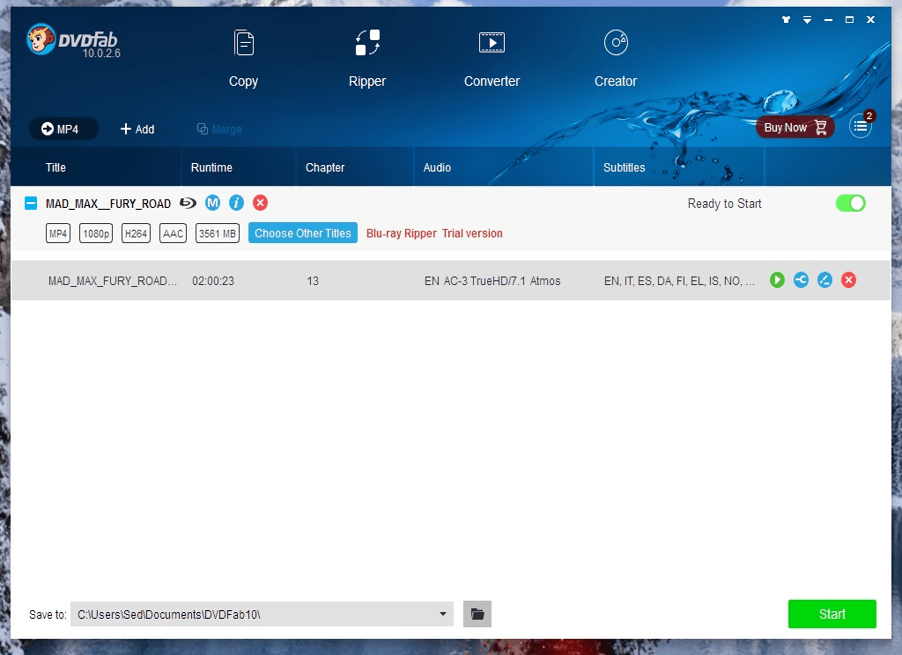Collapse the MAD_MAX__FURY_ROAD source entry
This screenshot has height=655, width=902.
coord(30,203)
